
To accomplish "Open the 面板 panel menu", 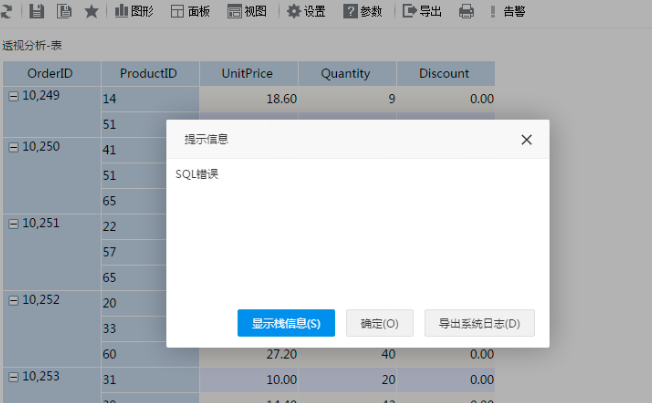I will click(x=190, y=11).
